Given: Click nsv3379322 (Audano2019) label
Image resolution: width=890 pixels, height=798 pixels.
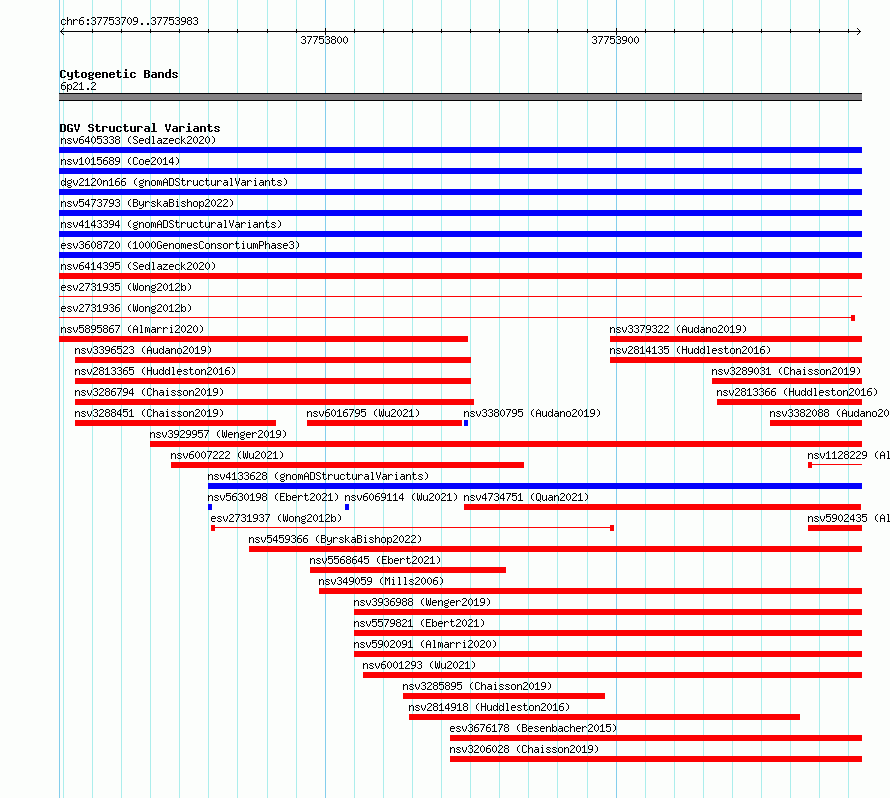Looking at the screenshot, I should [x=678, y=329].
